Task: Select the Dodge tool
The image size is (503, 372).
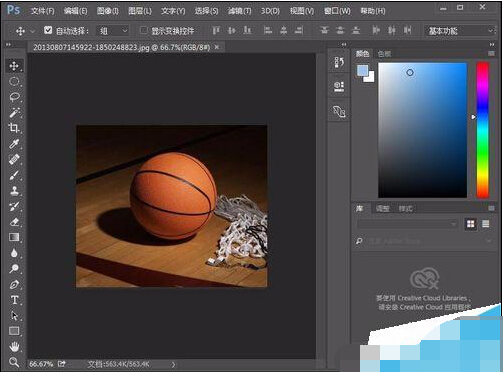Action: point(14,269)
